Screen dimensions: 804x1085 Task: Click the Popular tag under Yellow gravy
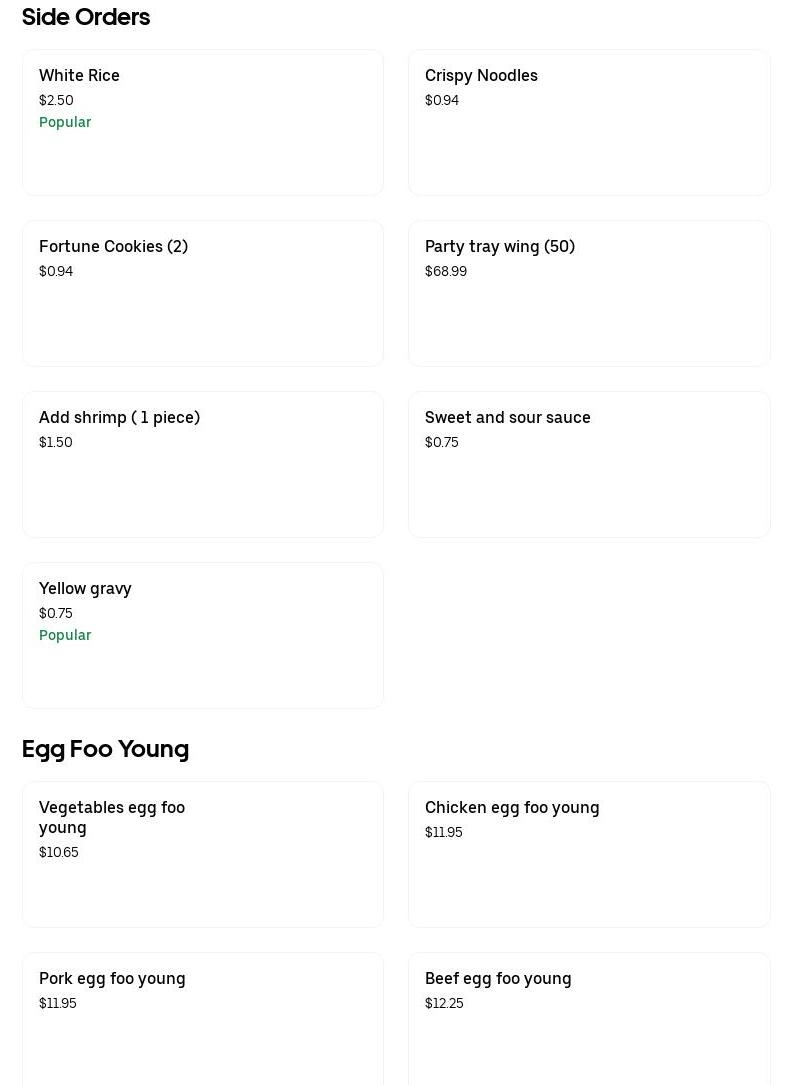coord(65,635)
